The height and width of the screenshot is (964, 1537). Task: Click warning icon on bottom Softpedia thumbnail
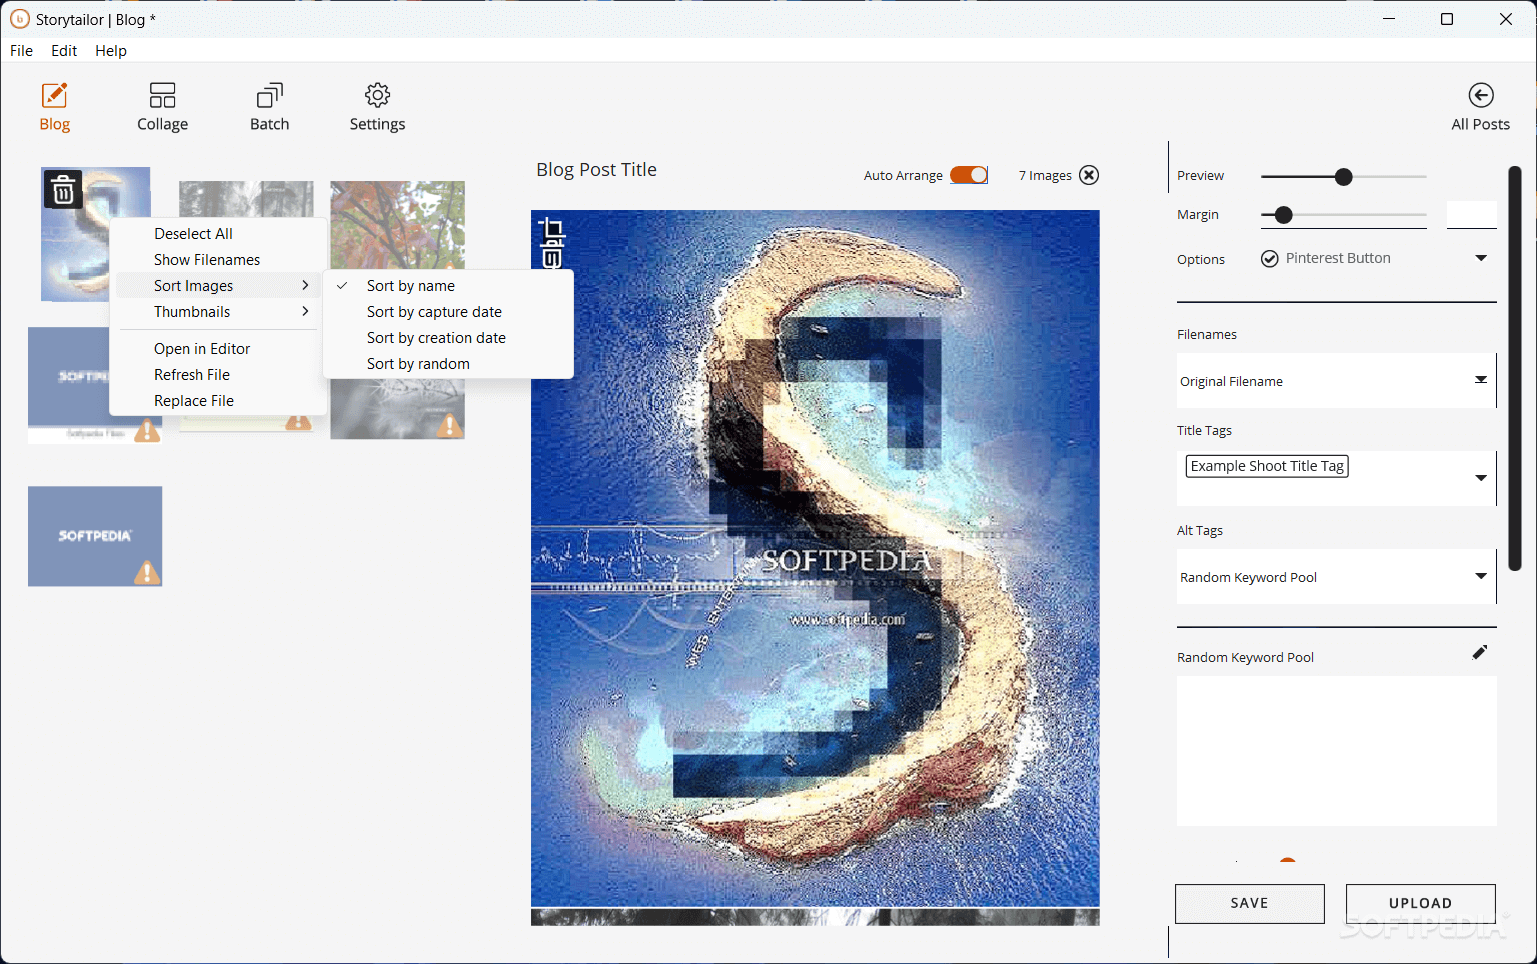[147, 572]
